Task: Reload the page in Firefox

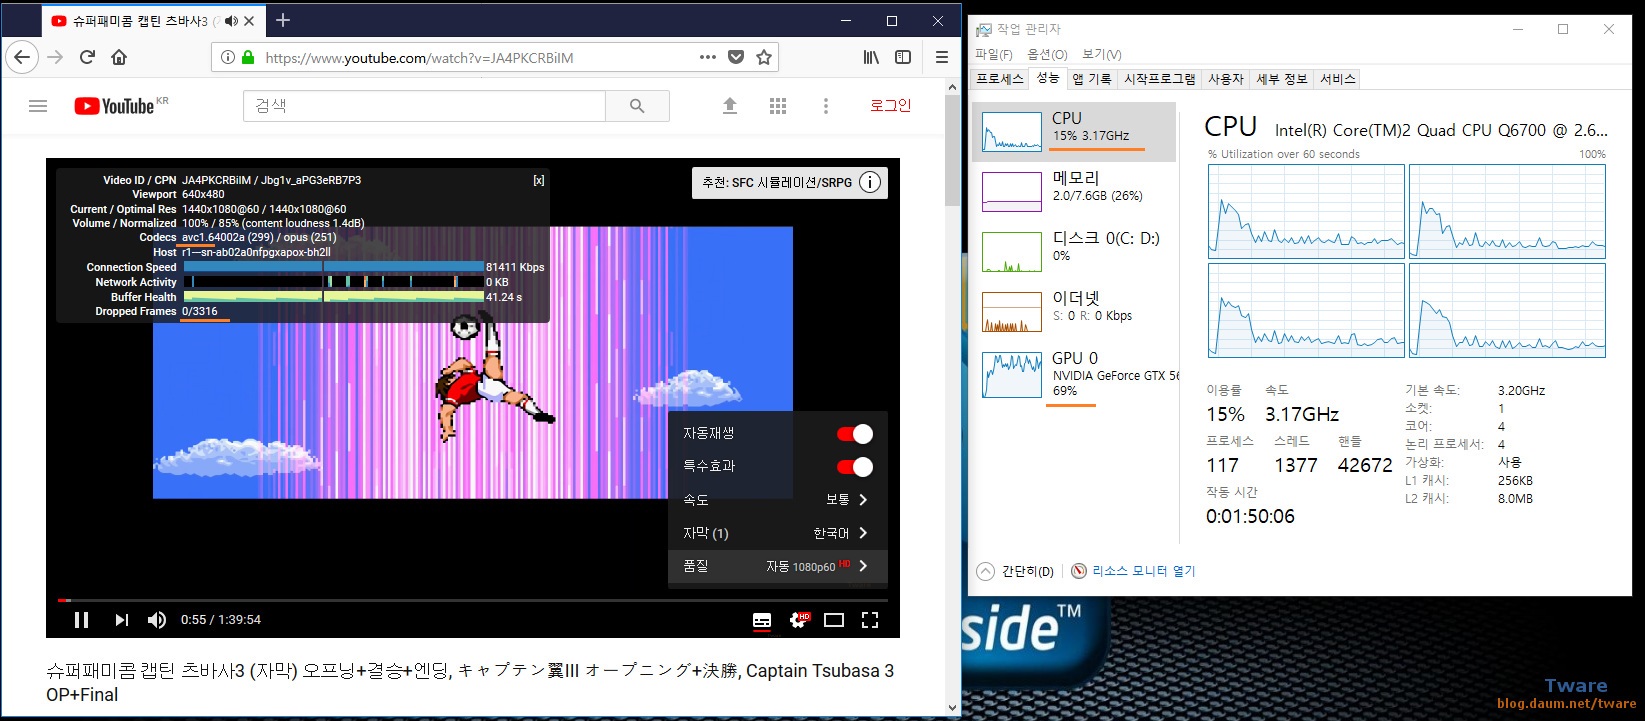Action: click(x=87, y=57)
